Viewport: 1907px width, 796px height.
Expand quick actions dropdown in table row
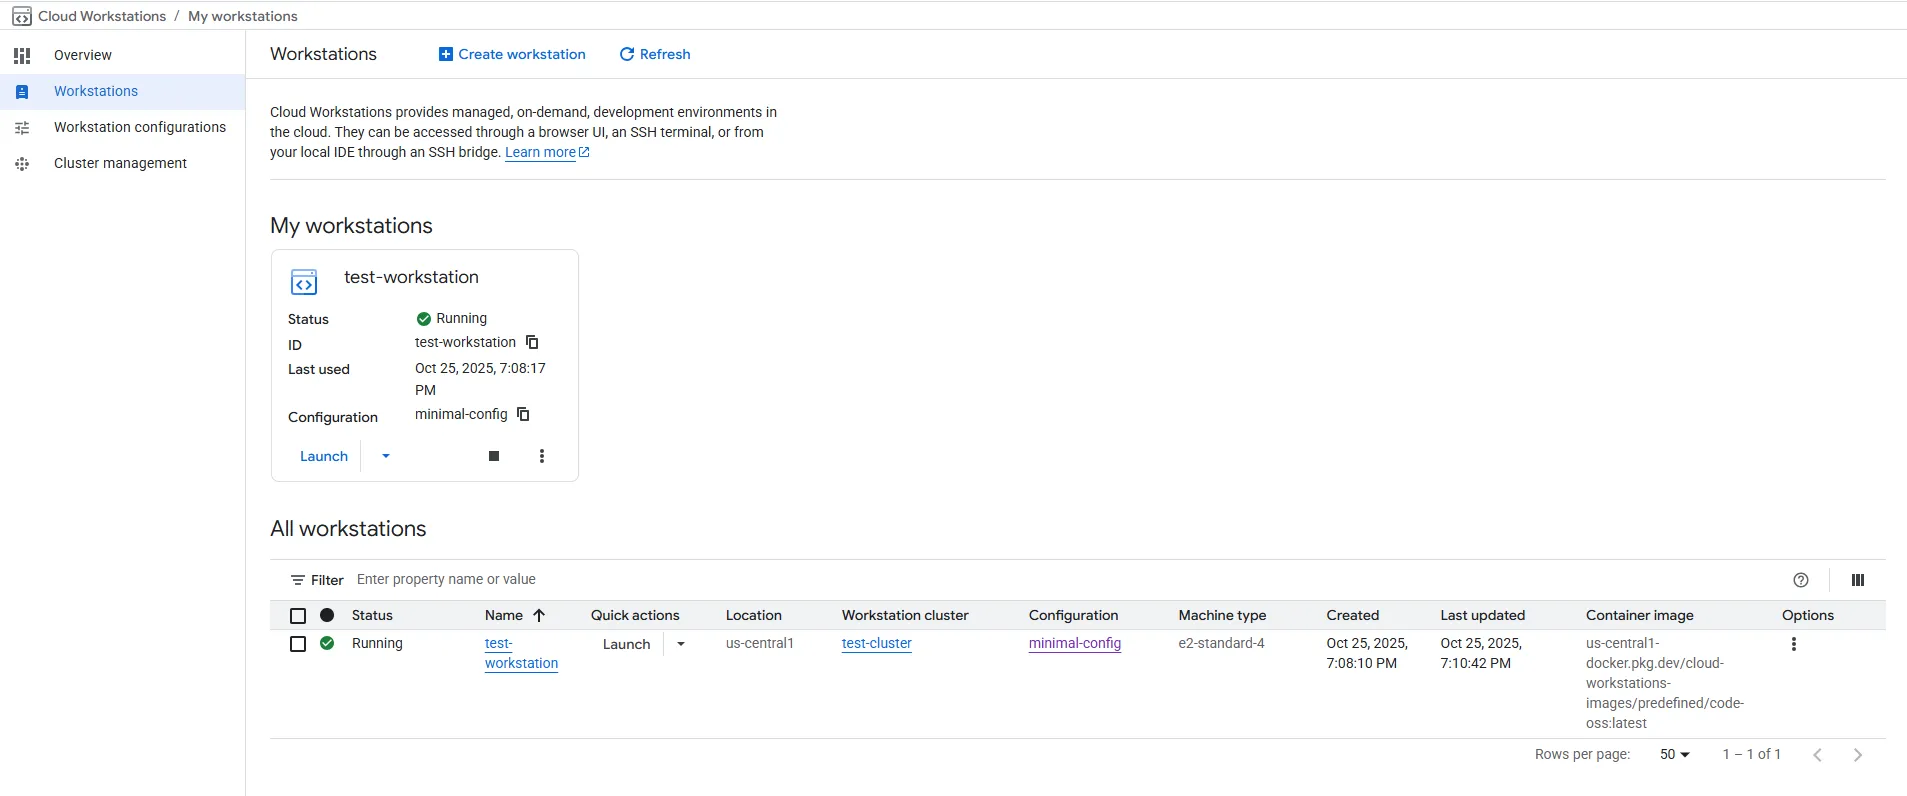tap(681, 645)
